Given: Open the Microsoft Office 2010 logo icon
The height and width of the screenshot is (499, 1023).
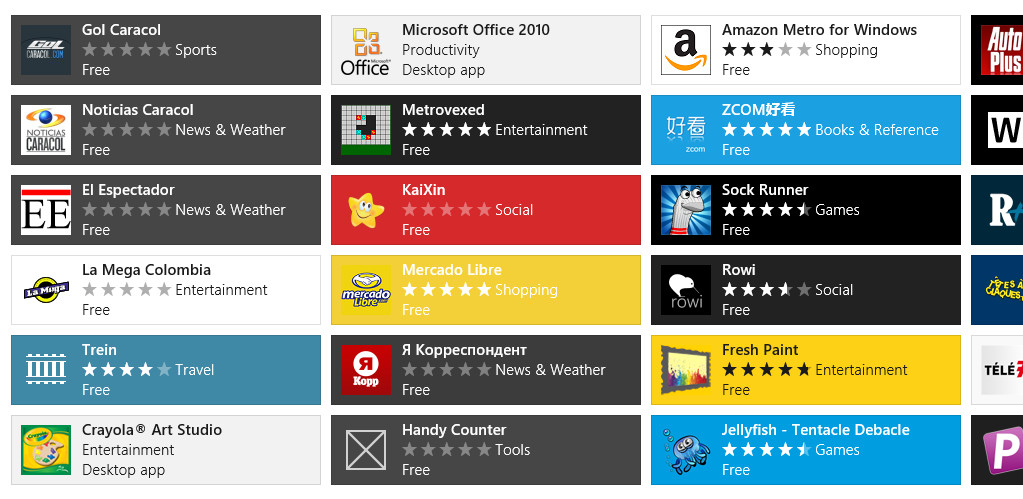Looking at the screenshot, I should click(x=366, y=50).
